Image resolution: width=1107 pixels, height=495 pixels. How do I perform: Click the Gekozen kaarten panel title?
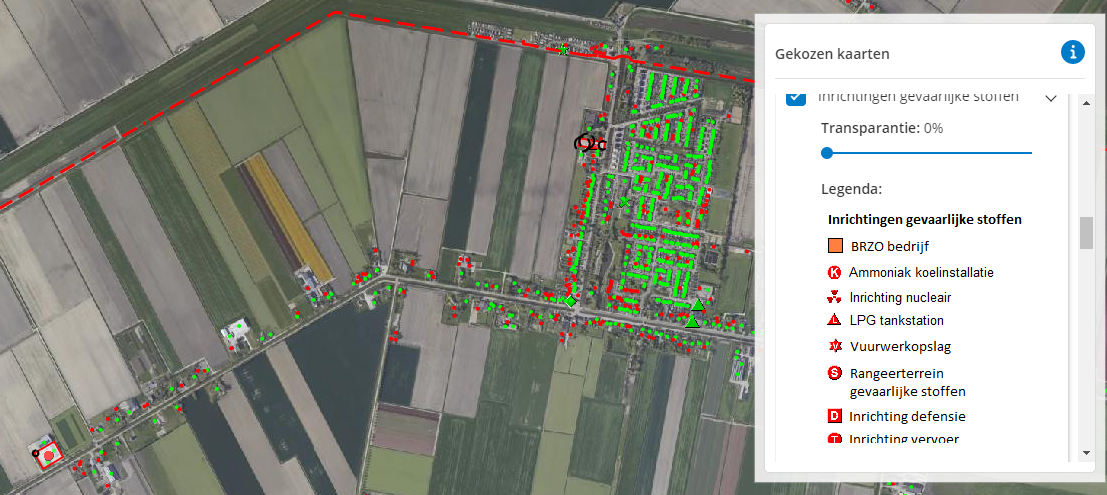pyautogui.click(x=832, y=54)
